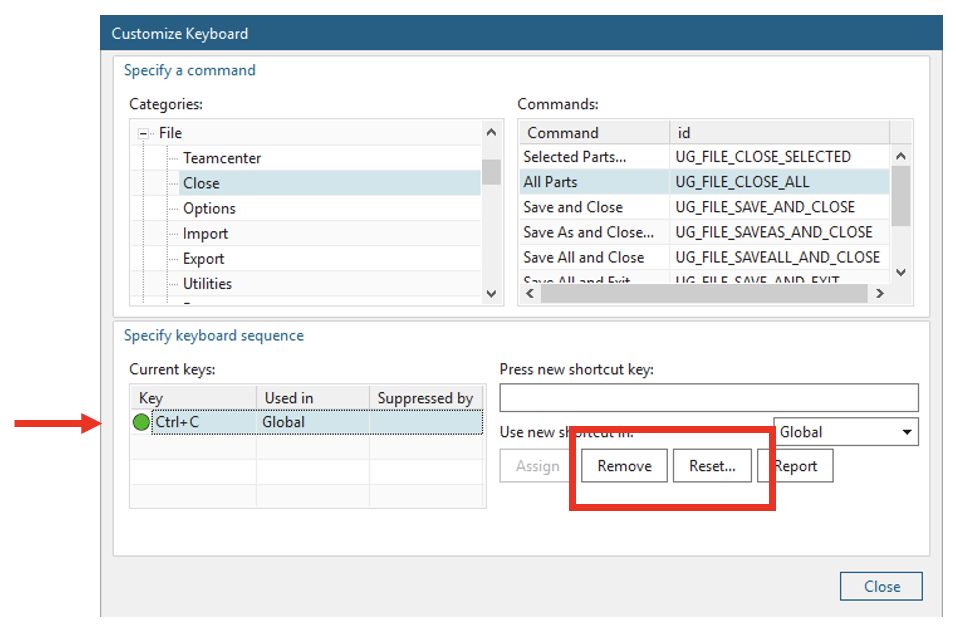Screen dimensions: 956x628
Task: Click the Remove button
Action: (624, 466)
